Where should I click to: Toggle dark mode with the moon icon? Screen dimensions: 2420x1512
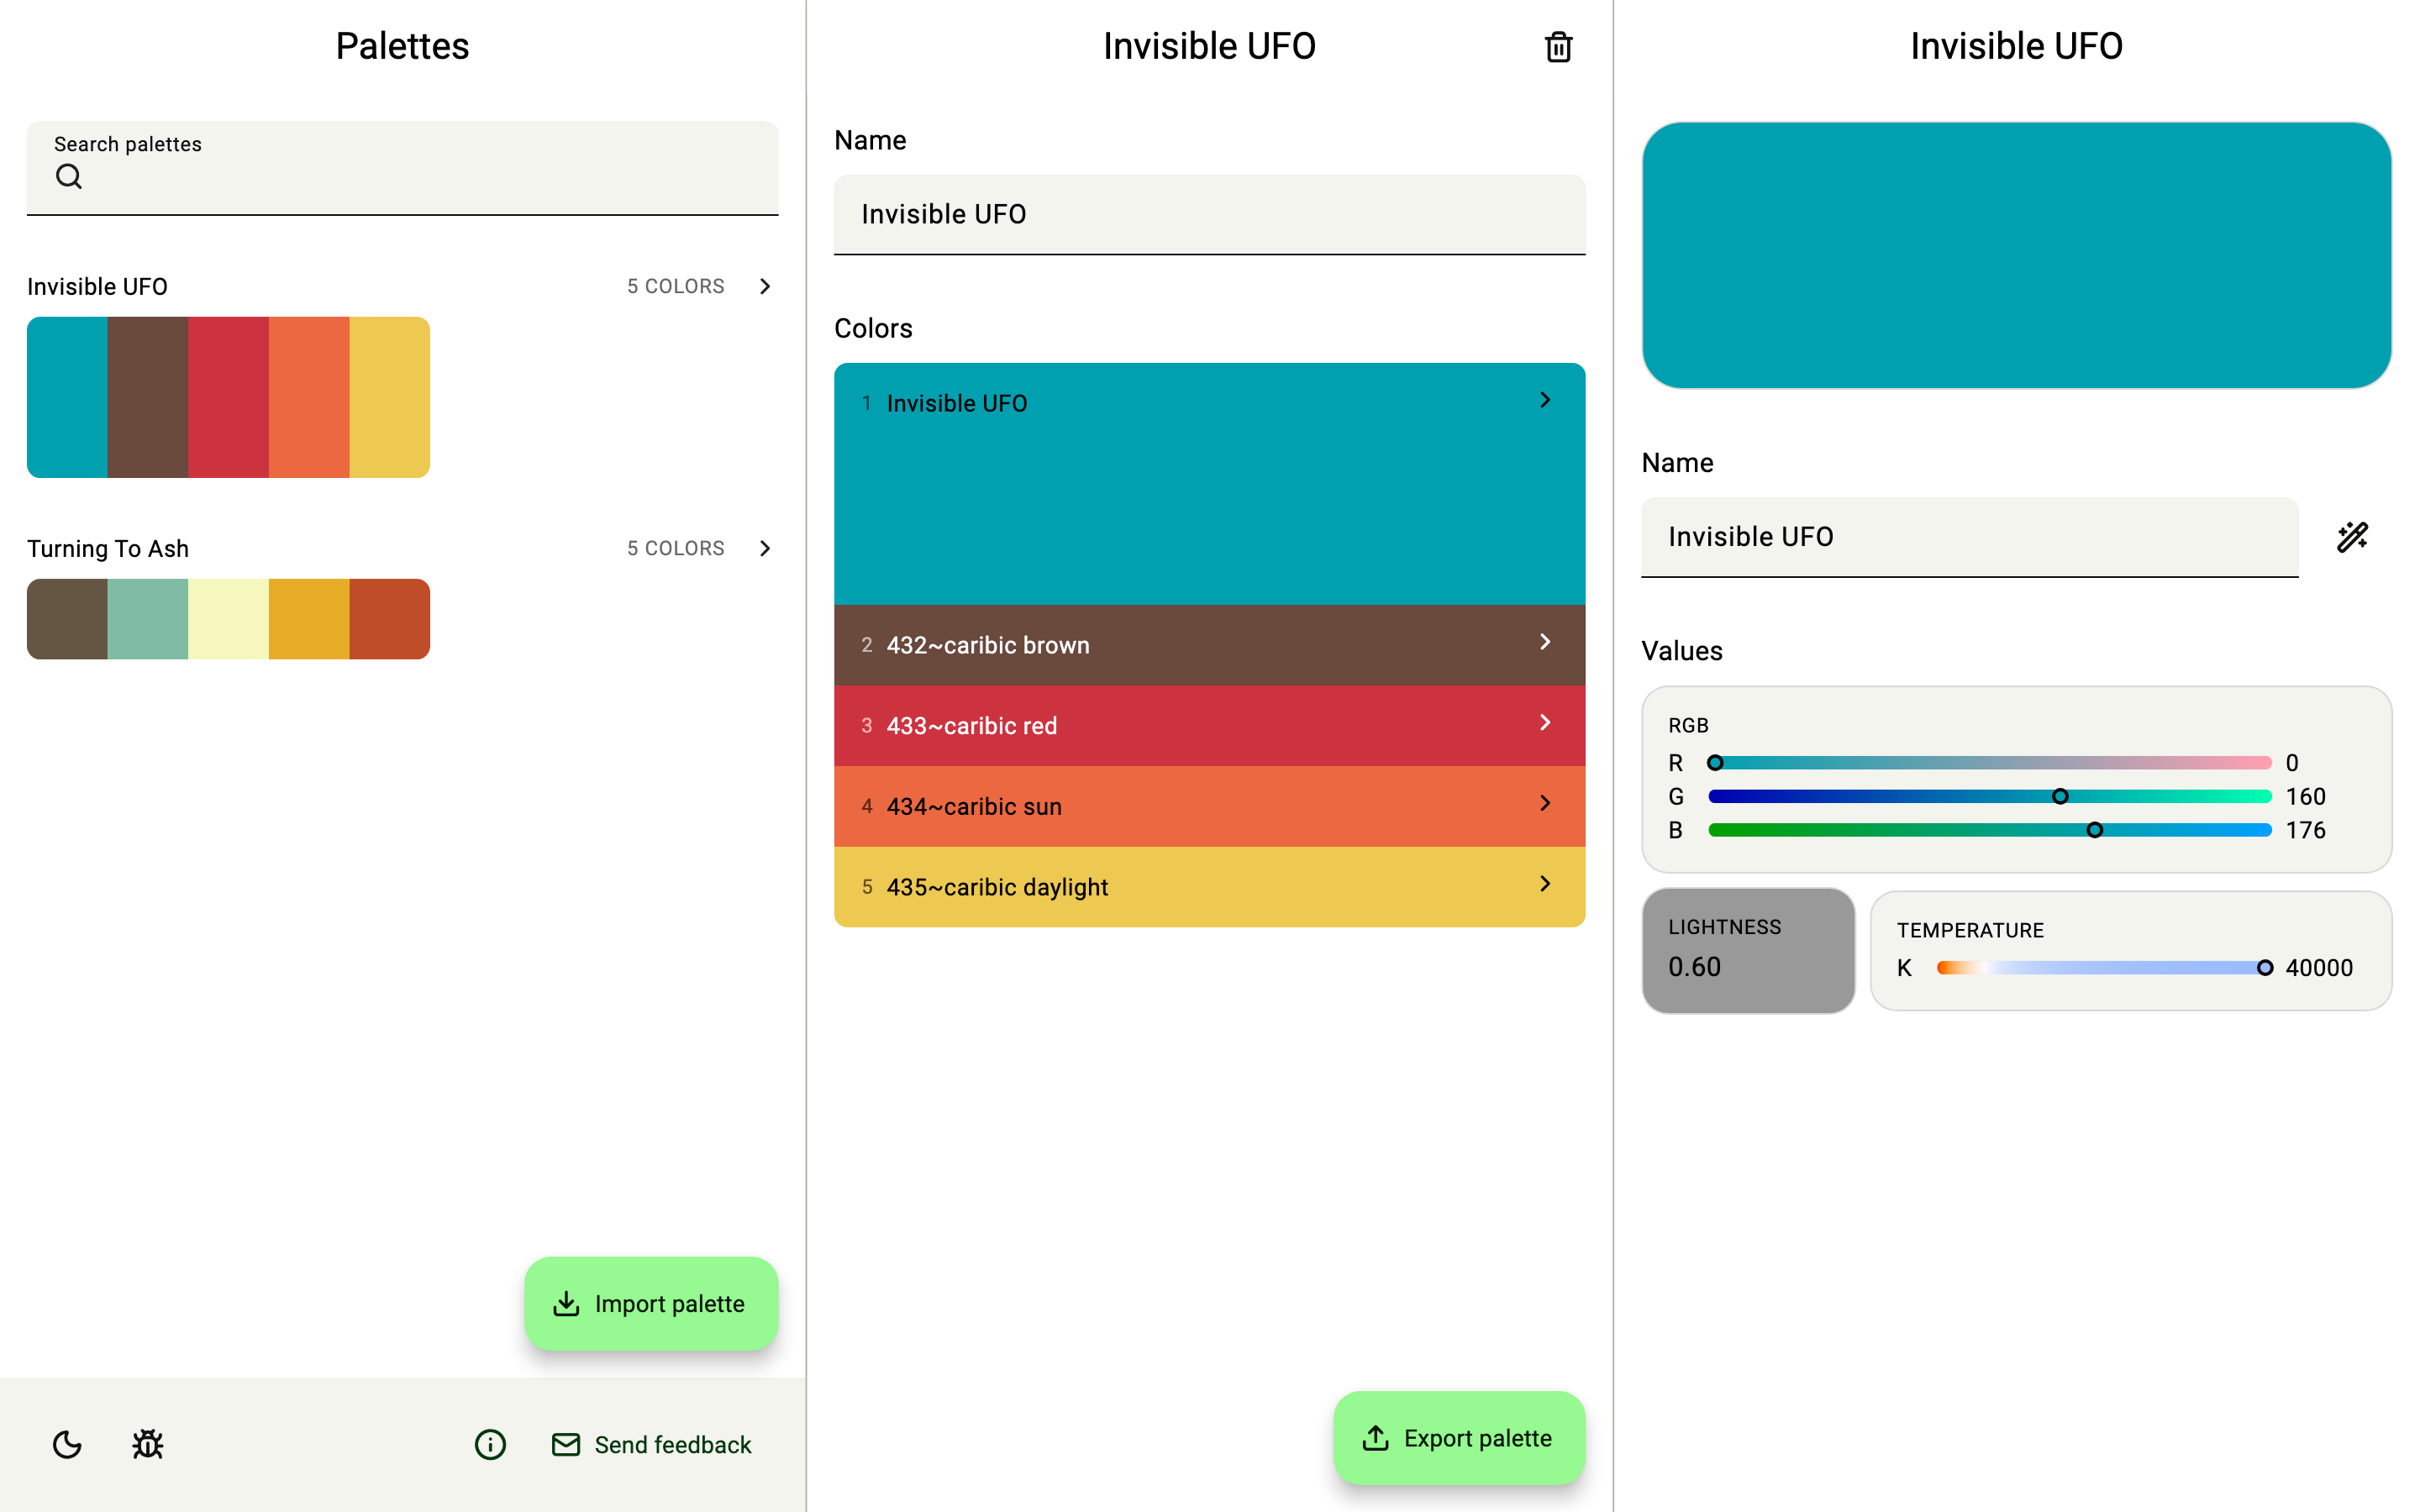pyautogui.click(x=67, y=1444)
